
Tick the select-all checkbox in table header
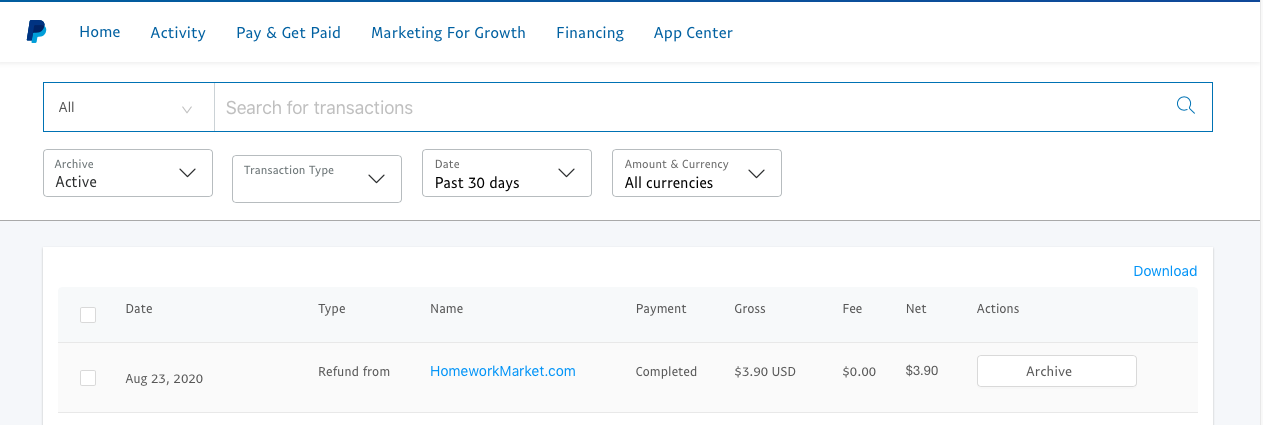tap(88, 315)
